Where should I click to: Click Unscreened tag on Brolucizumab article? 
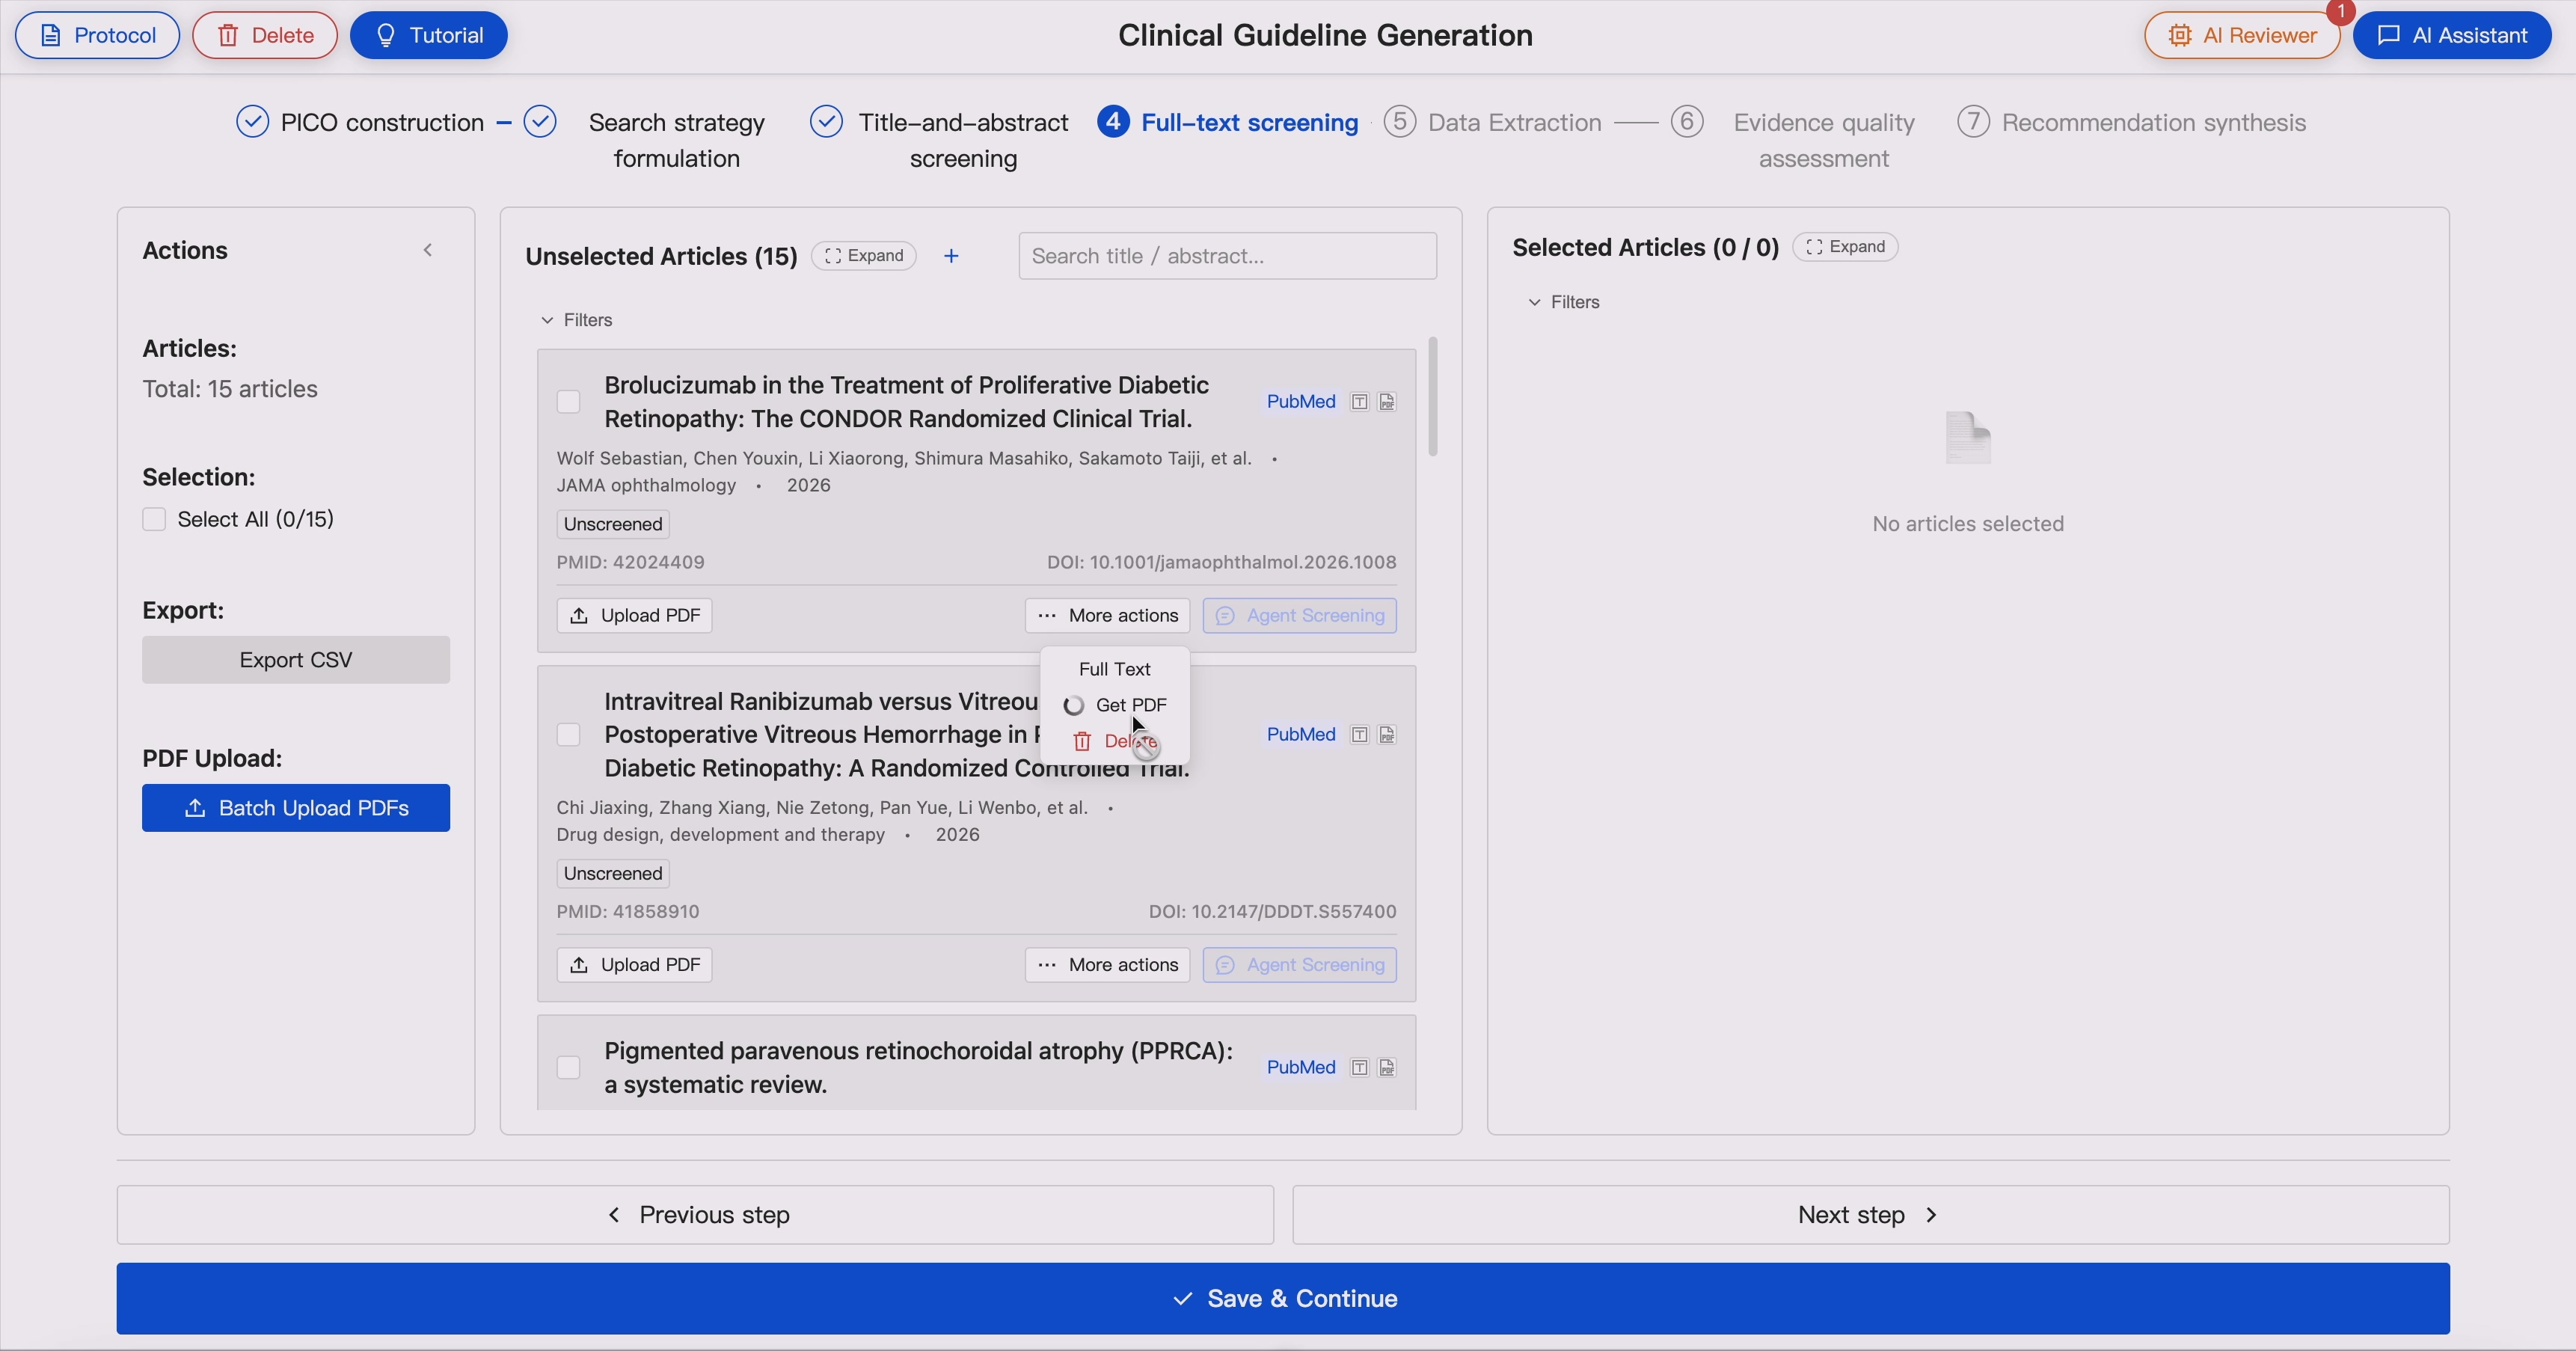click(613, 524)
